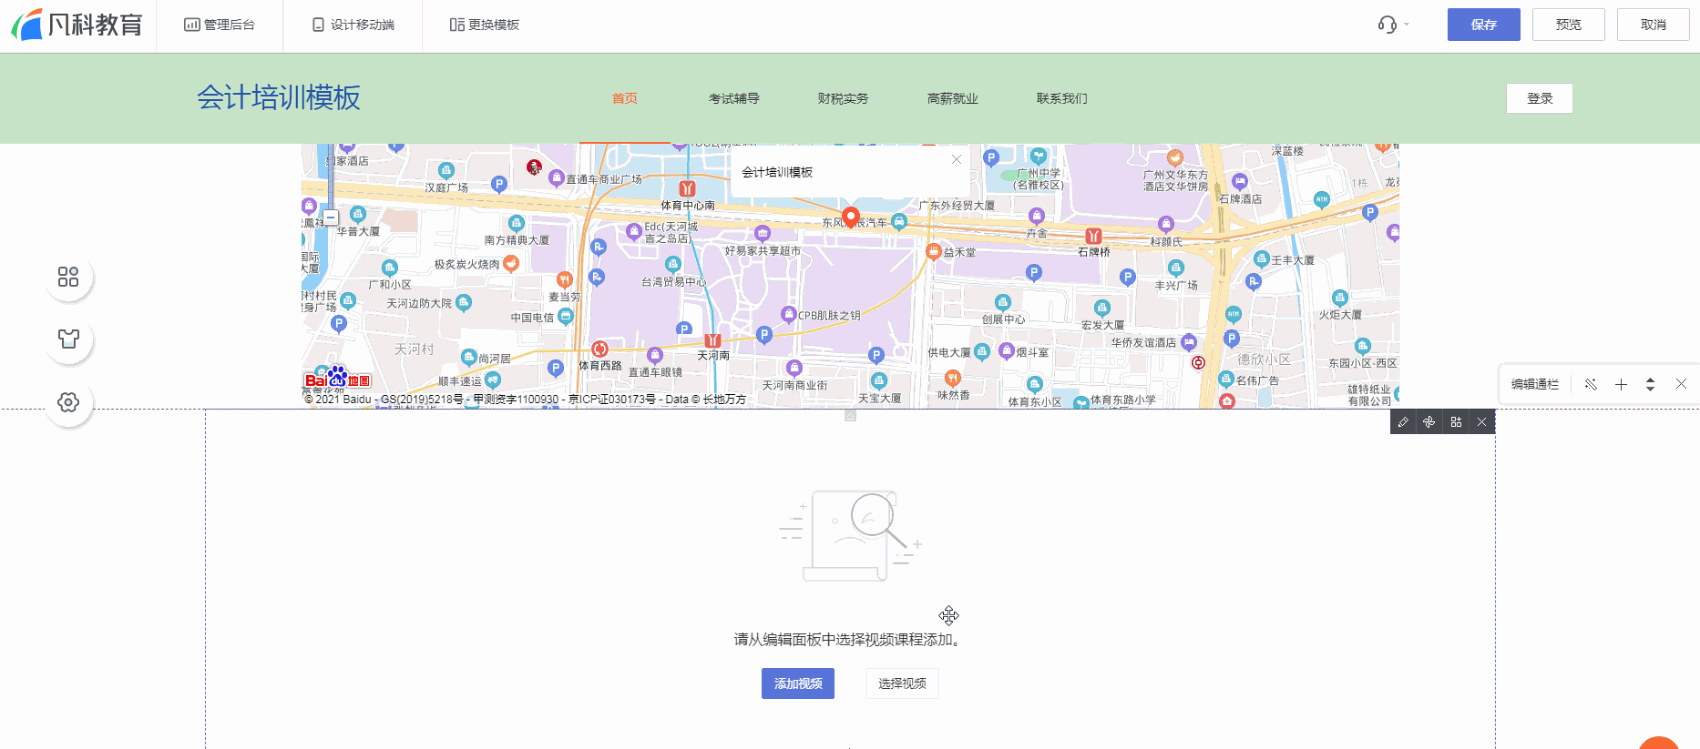This screenshot has width=1700, height=749.
Task: Expand the arrow beside the headset icon
Action: click(x=1406, y=24)
